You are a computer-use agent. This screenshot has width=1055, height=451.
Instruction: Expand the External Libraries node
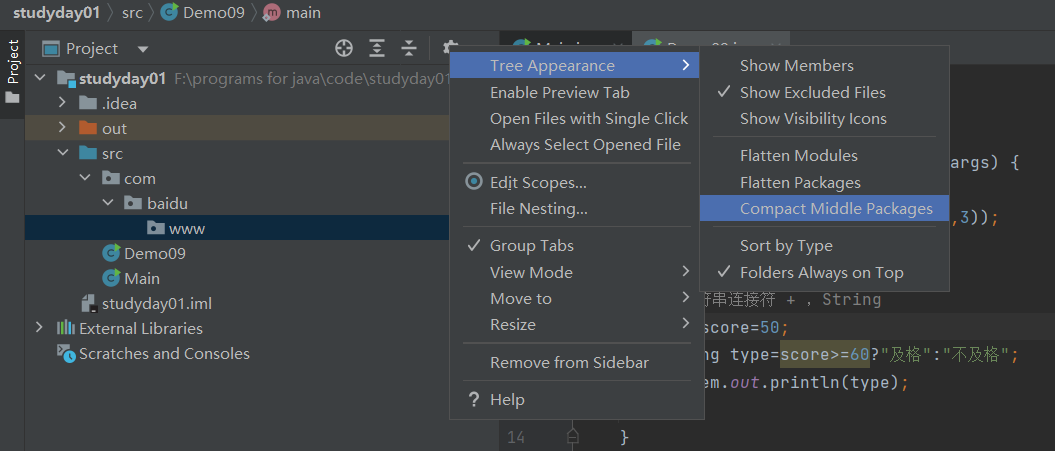(x=39, y=328)
